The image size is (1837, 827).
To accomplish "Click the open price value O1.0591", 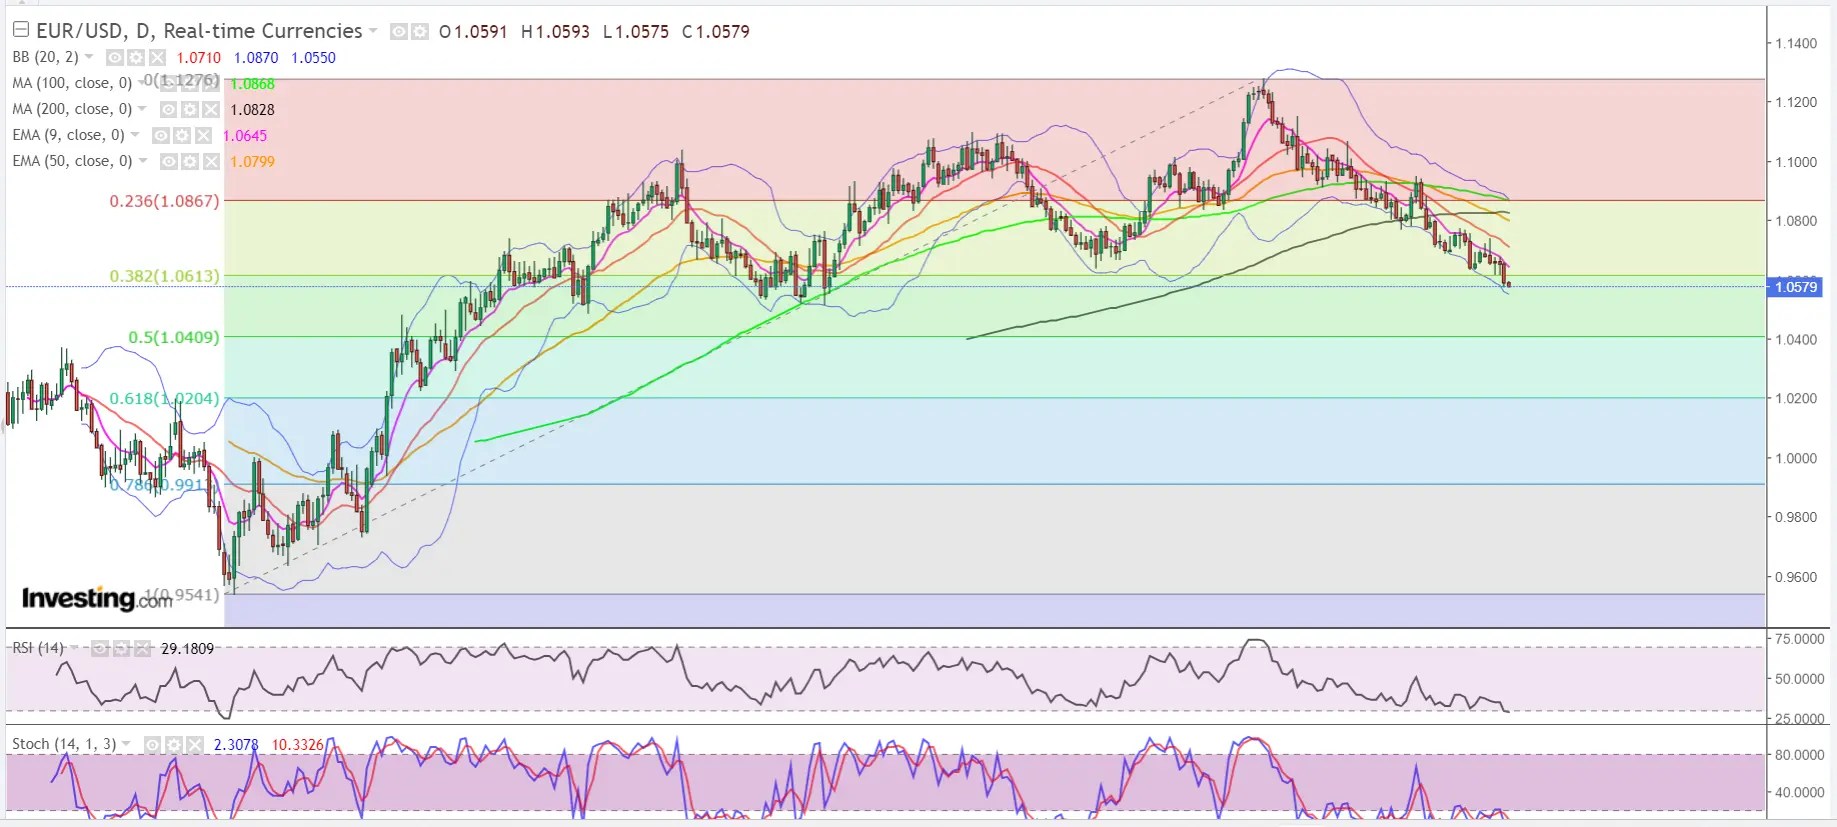I will pos(473,31).
